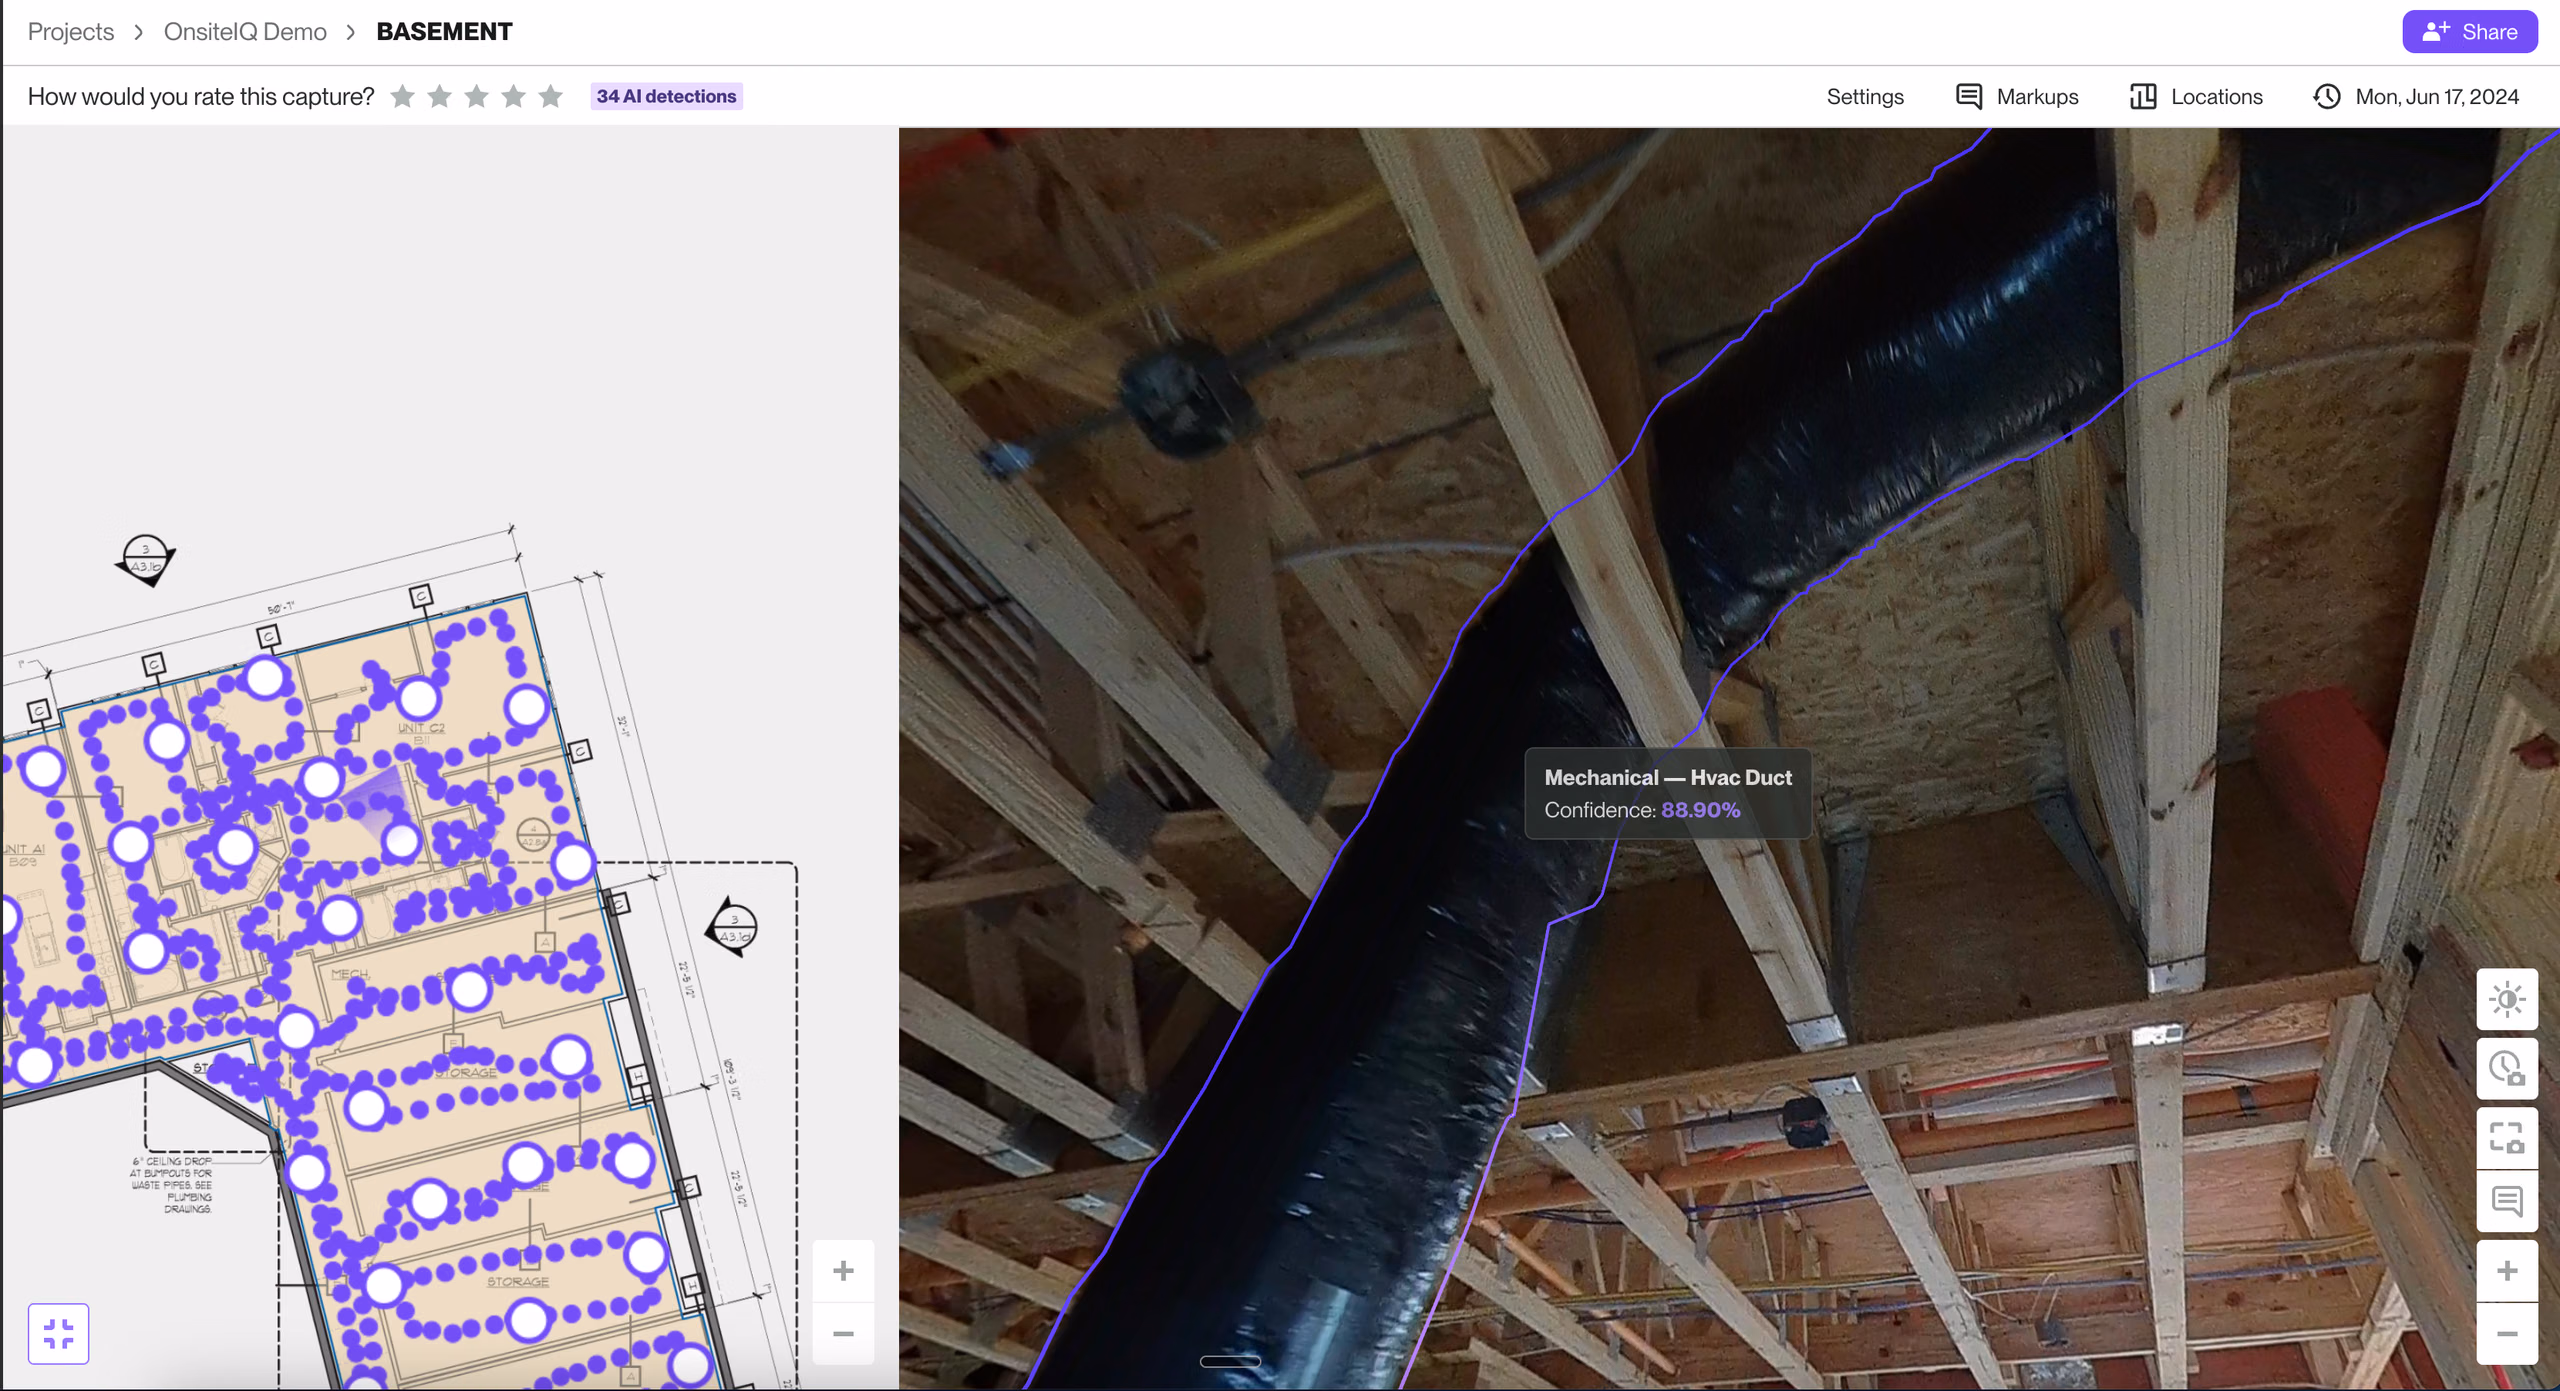Rate the capture three stars
Screen dimensions: 2560x1391
click(477, 96)
